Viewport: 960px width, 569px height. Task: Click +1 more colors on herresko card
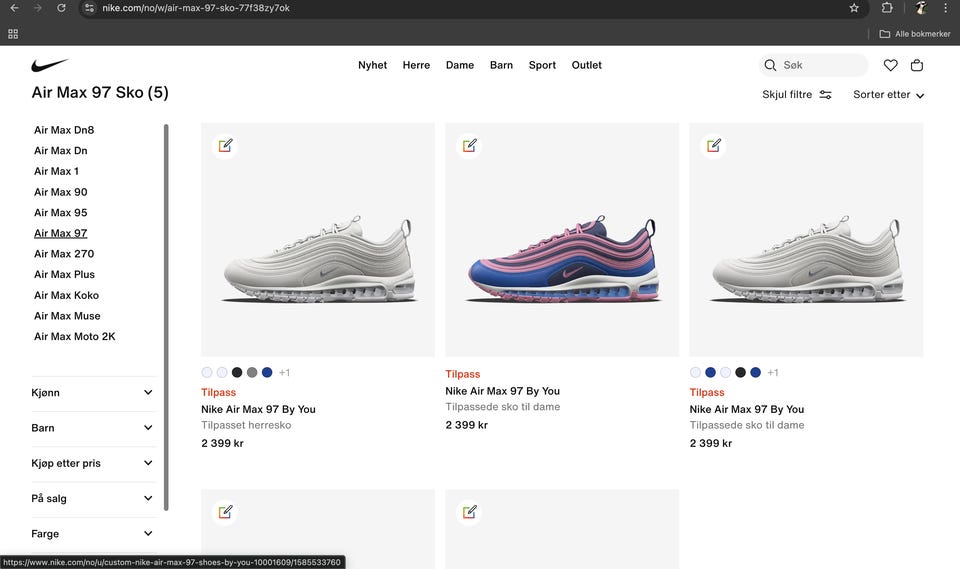point(285,372)
